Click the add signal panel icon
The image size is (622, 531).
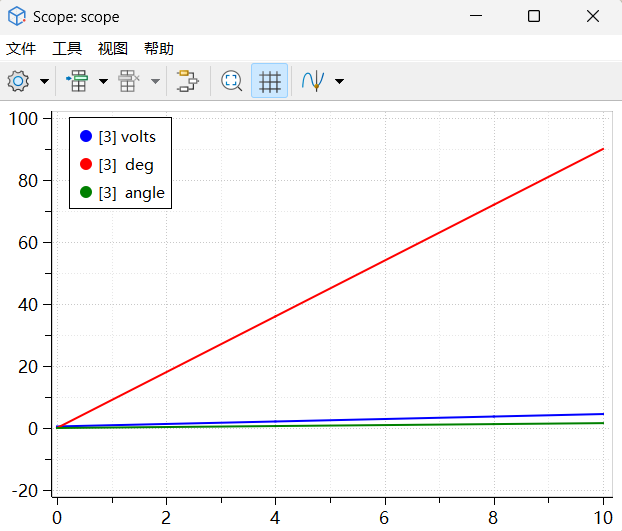pyautogui.click(x=77, y=81)
